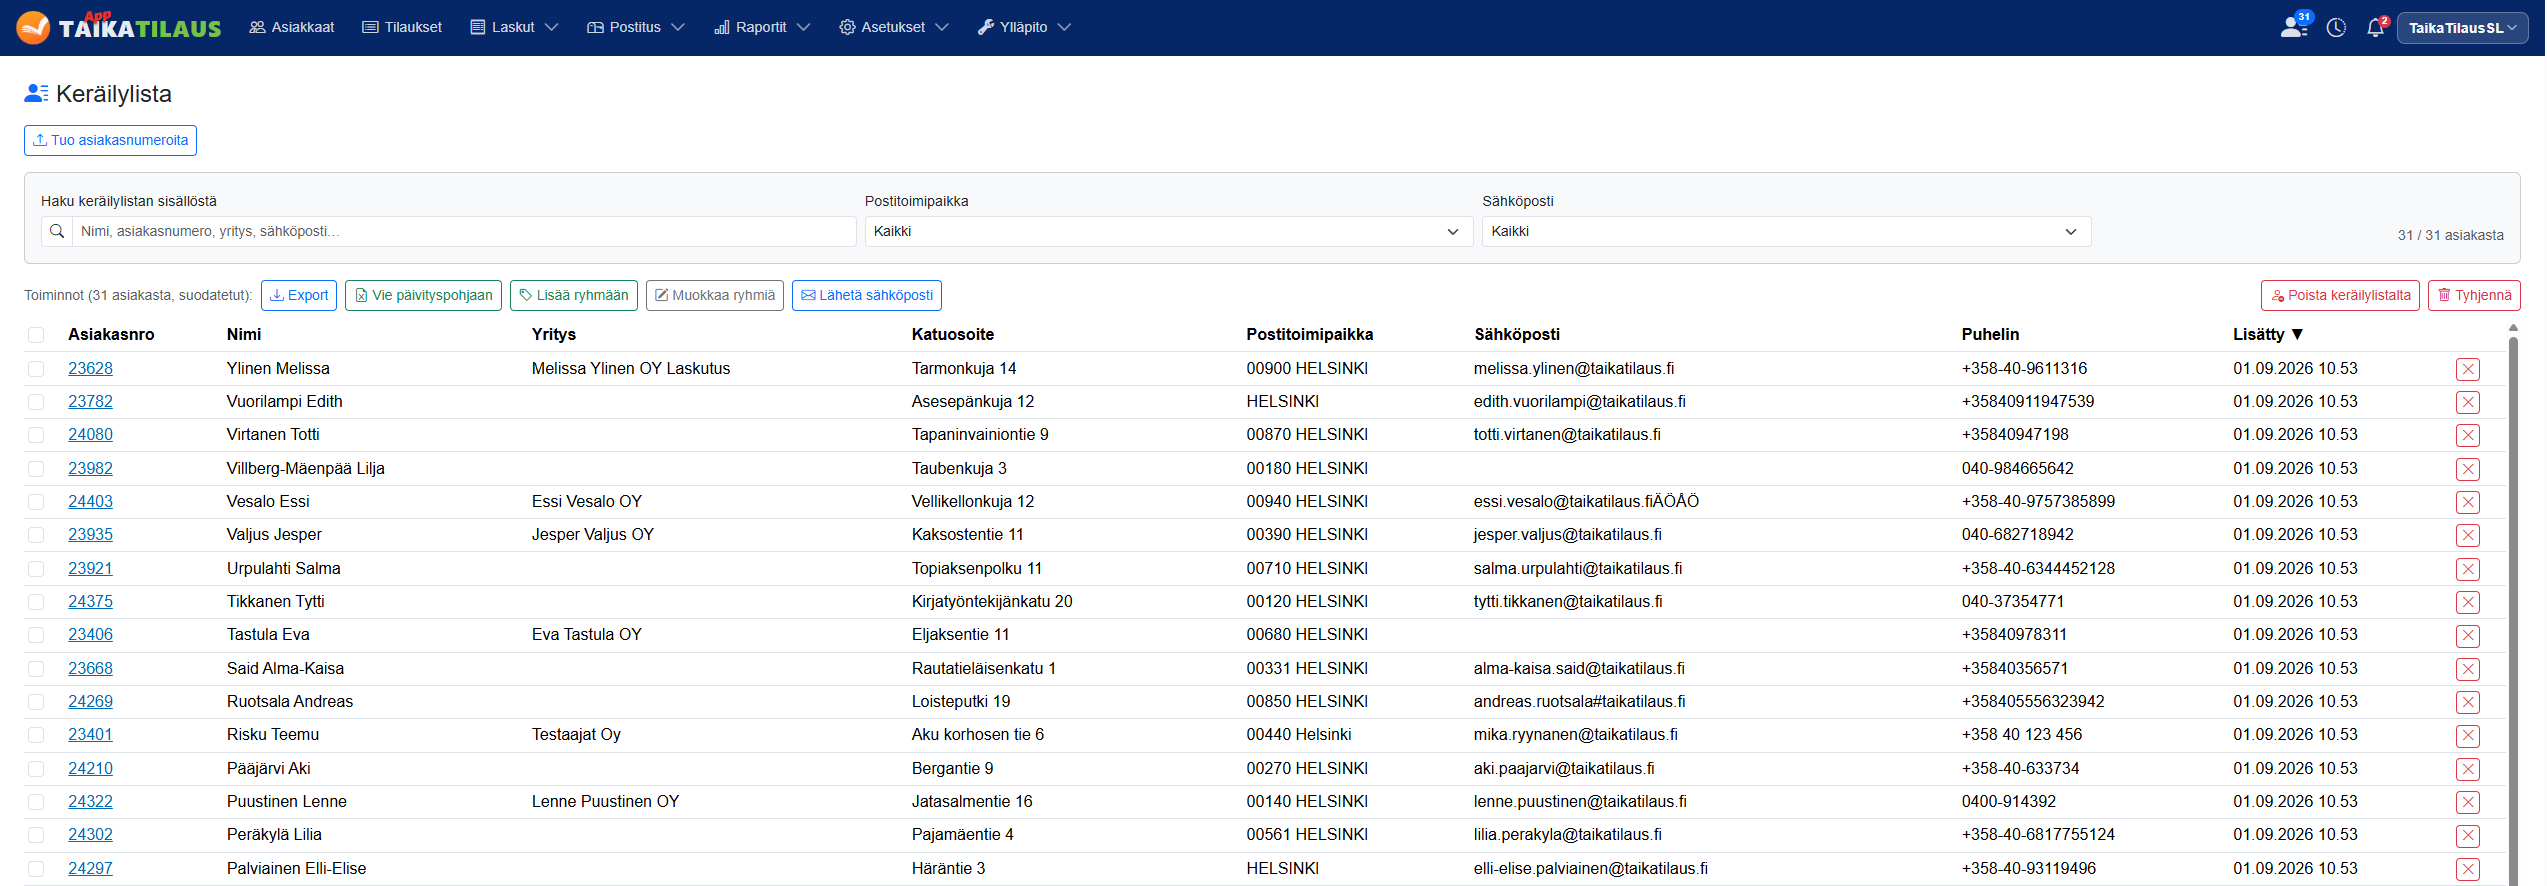Click the TaikaTilaus logo
This screenshot has height=886, width=2547.
click(x=119, y=27)
